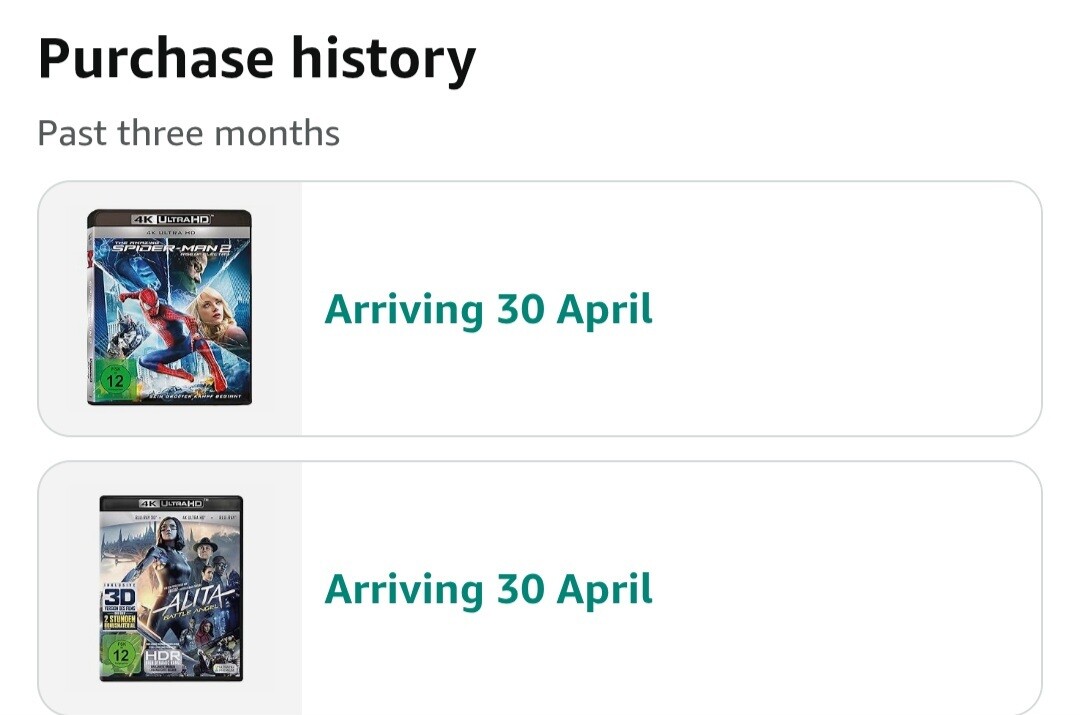
Task: Click the green FSK 12 badge on Alita cover
Action: pos(118,657)
